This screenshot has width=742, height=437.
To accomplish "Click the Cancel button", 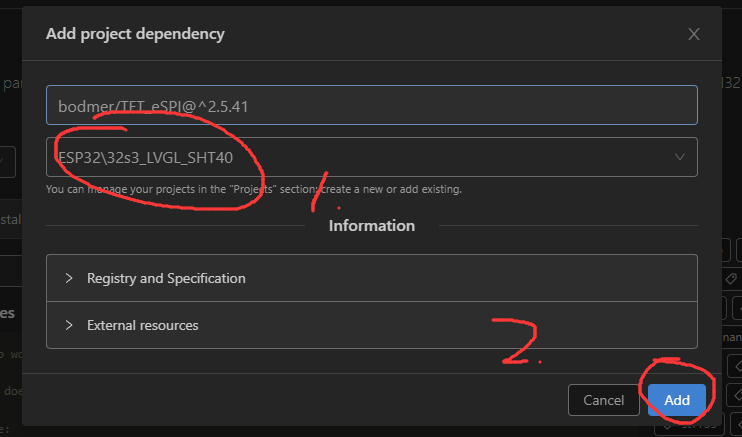I will coord(603,400).
